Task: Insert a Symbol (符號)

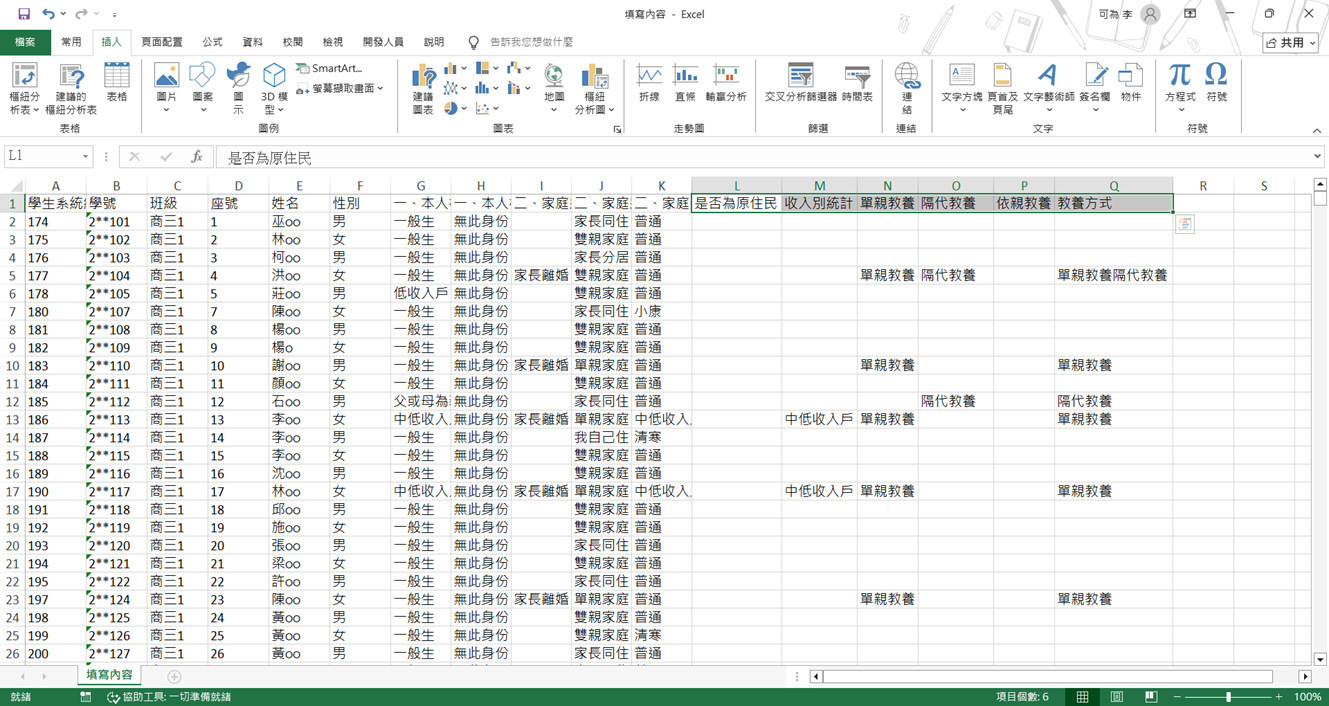Action: (1216, 84)
